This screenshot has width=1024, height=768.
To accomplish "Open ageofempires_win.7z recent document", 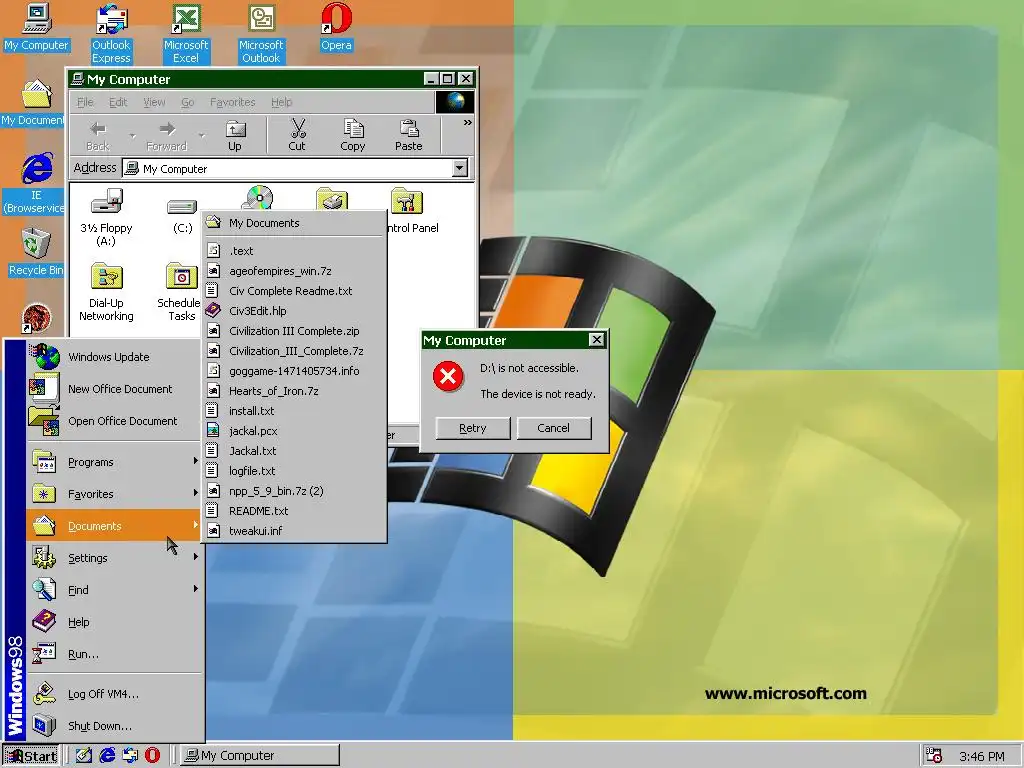I will tap(294, 271).
